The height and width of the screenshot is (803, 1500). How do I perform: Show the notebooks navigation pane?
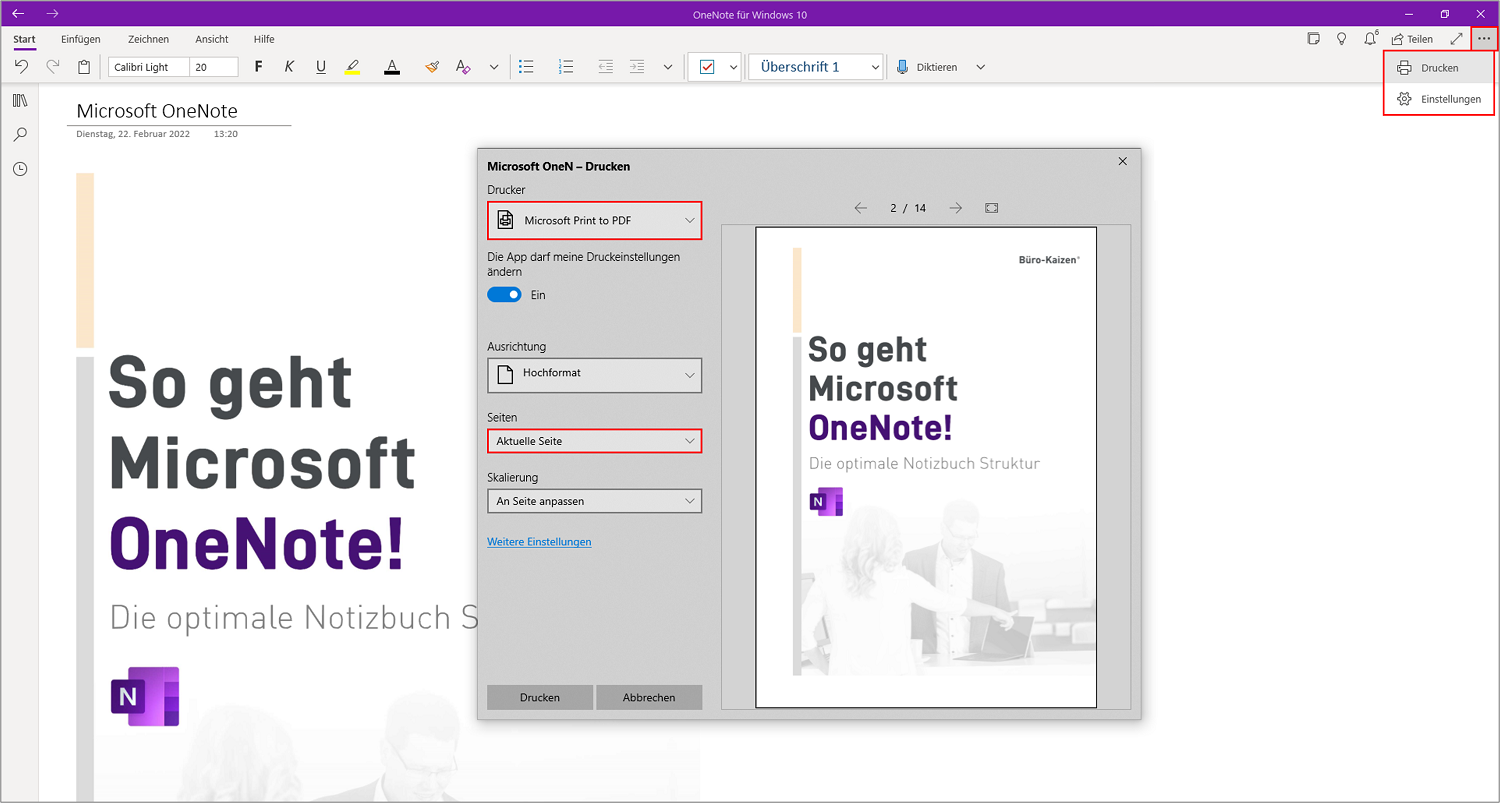20,101
